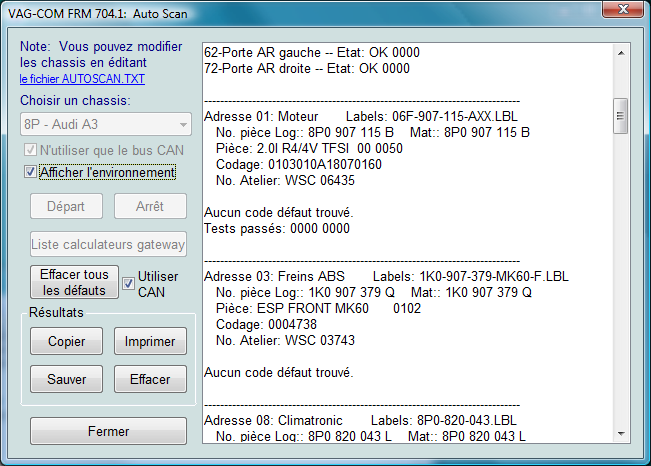Save results with the Sauver button

point(66,379)
